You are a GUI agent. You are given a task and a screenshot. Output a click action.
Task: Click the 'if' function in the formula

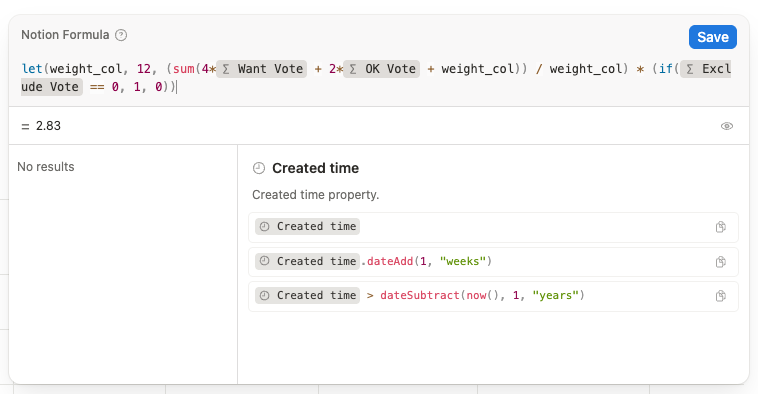coord(666,69)
